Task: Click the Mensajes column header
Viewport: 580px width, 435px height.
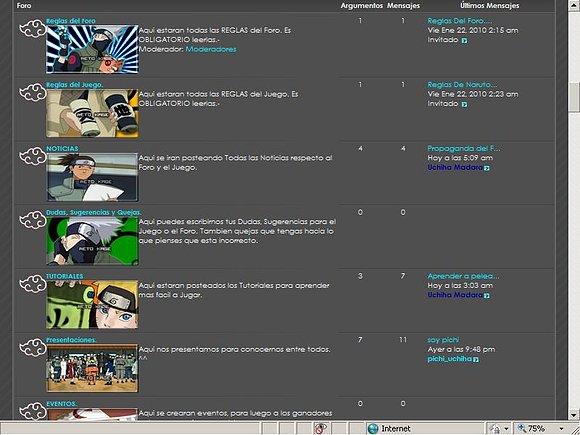Action: (403, 6)
